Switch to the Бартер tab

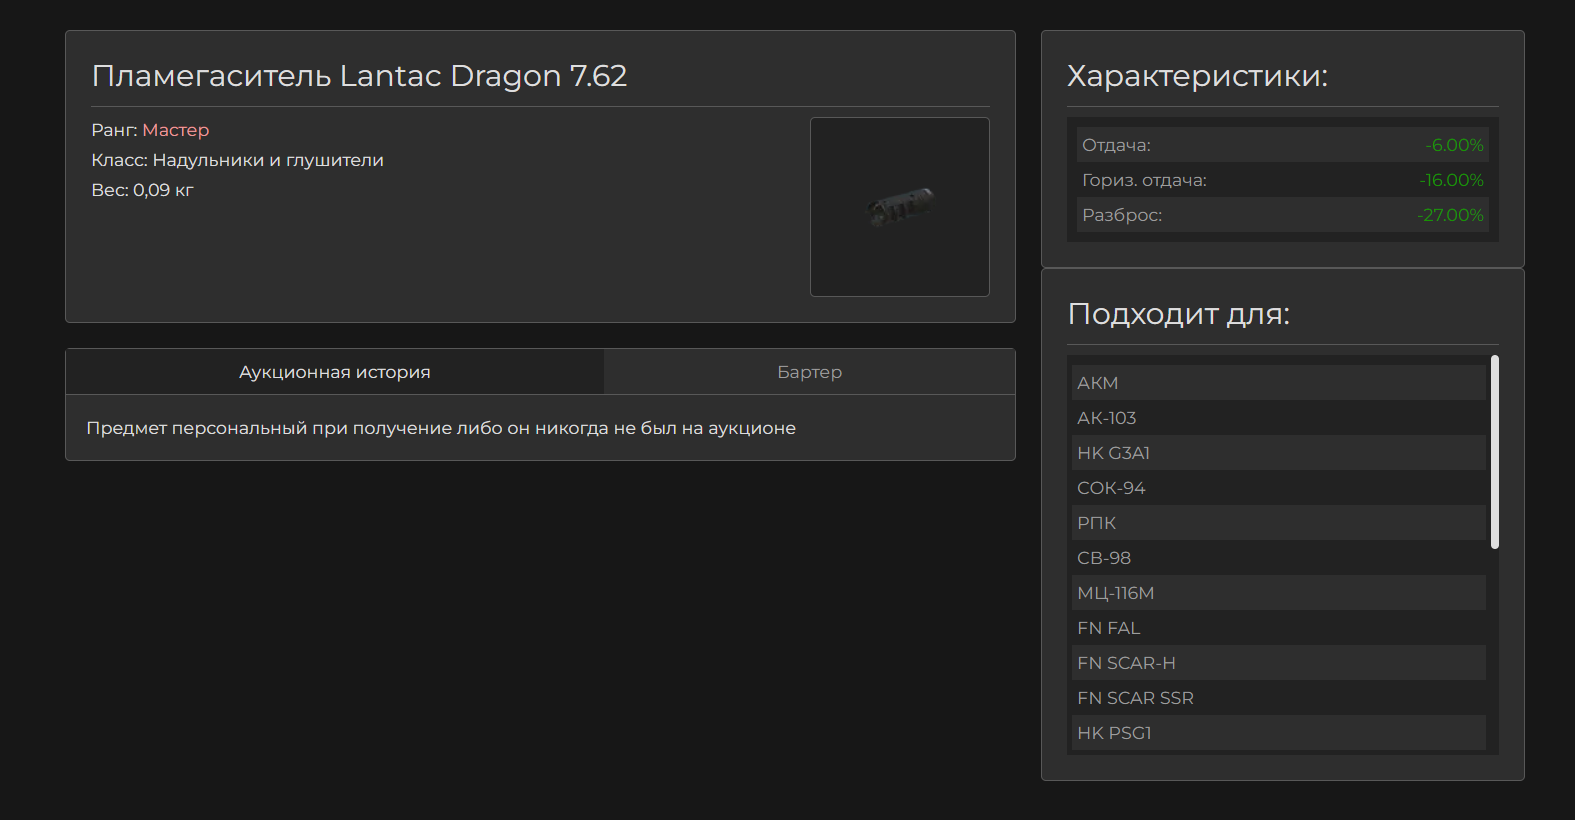(809, 372)
